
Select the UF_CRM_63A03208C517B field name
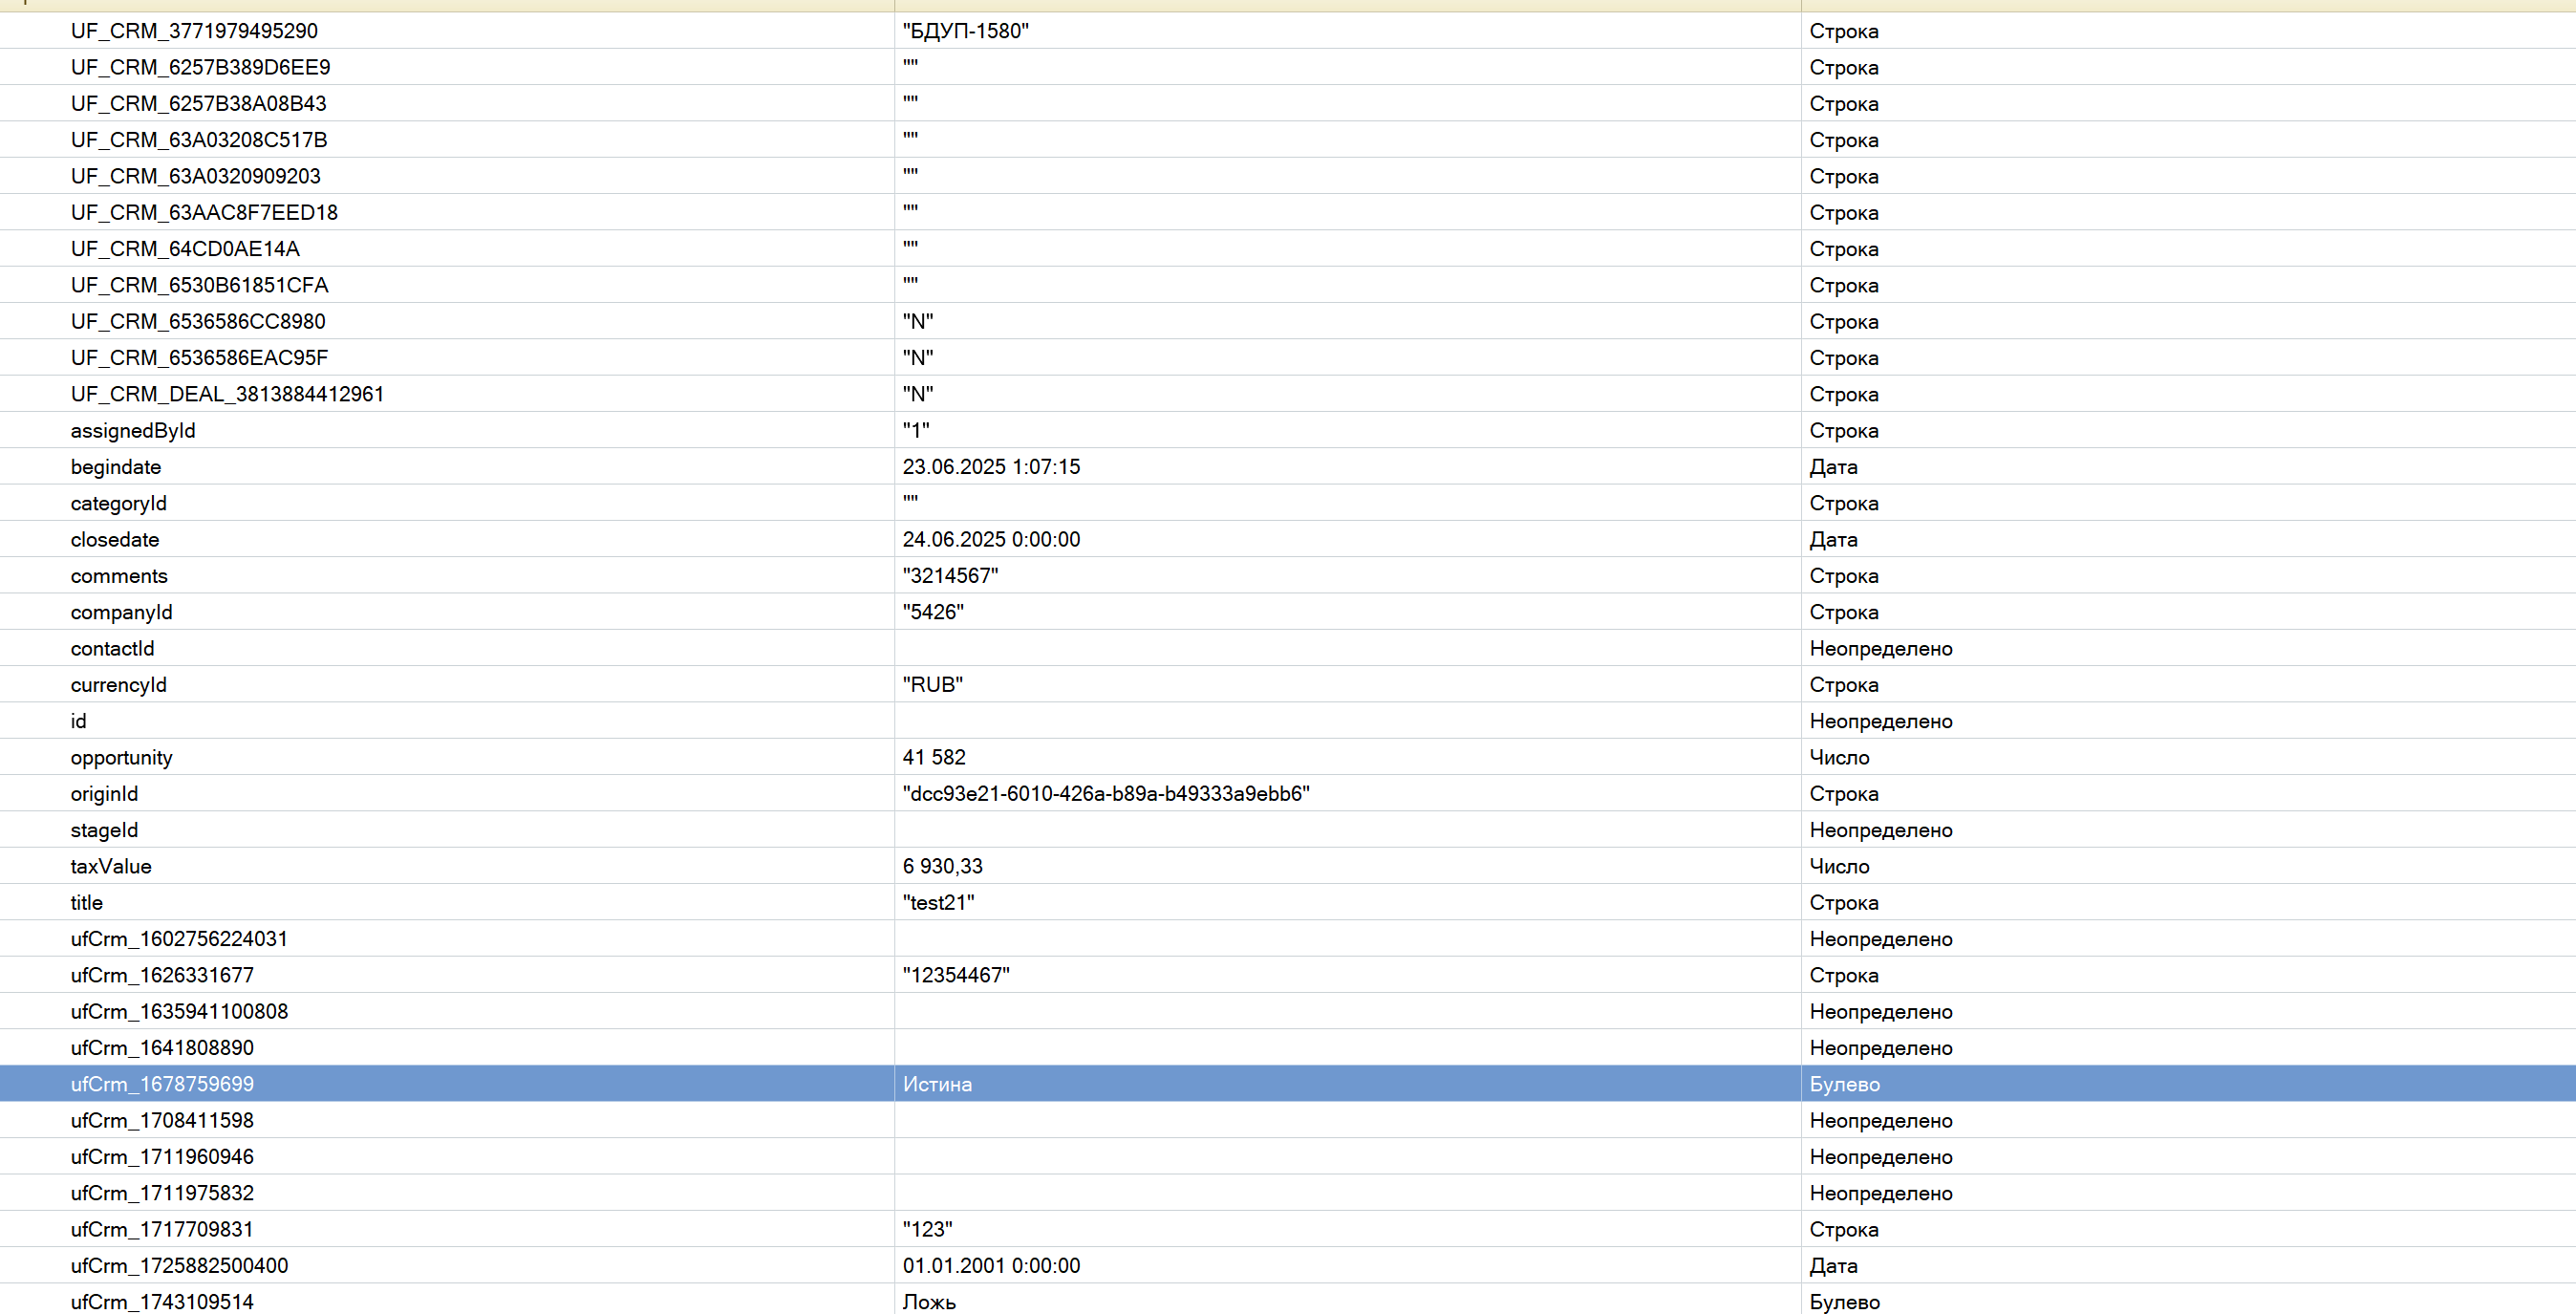[199, 140]
